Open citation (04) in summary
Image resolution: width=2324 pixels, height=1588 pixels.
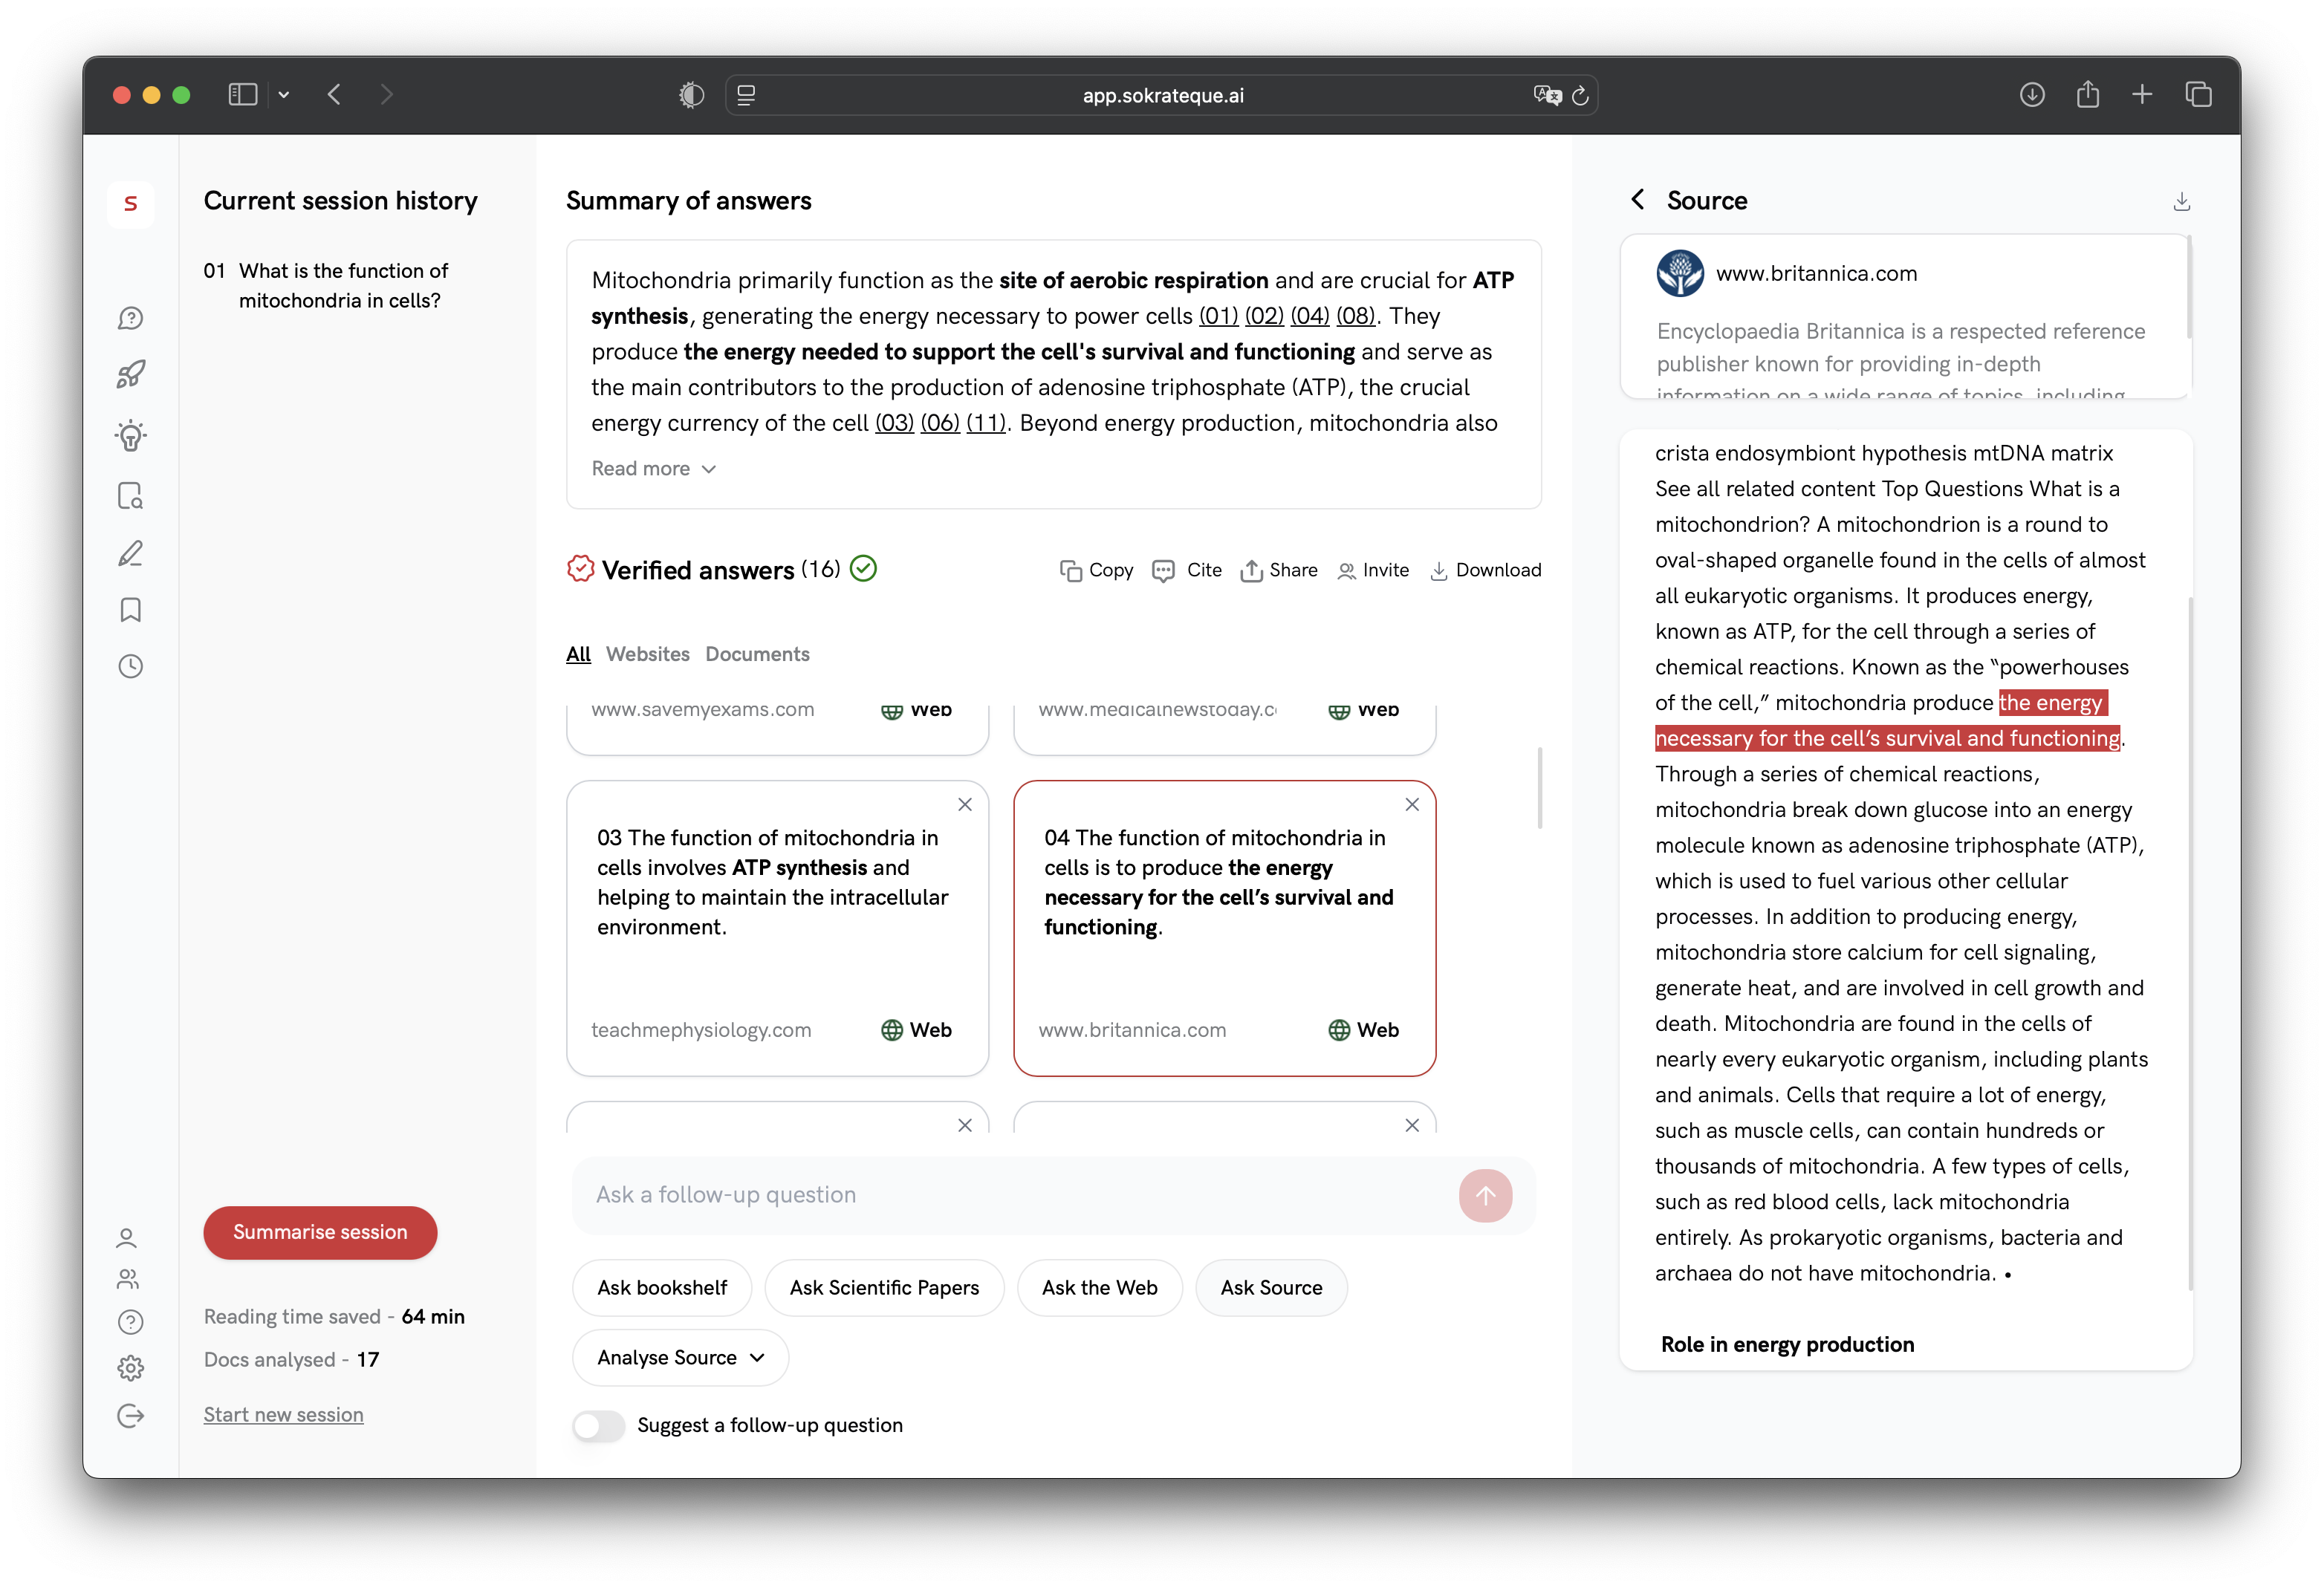(1309, 316)
